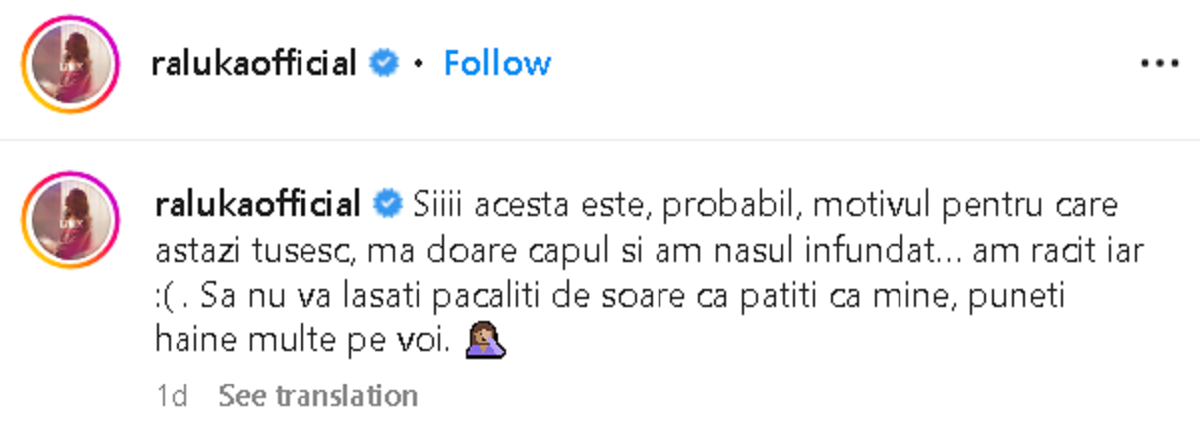This screenshot has height=438, width=1200.
Task: Open the ralukaofficial username in the header
Action: tap(253, 64)
